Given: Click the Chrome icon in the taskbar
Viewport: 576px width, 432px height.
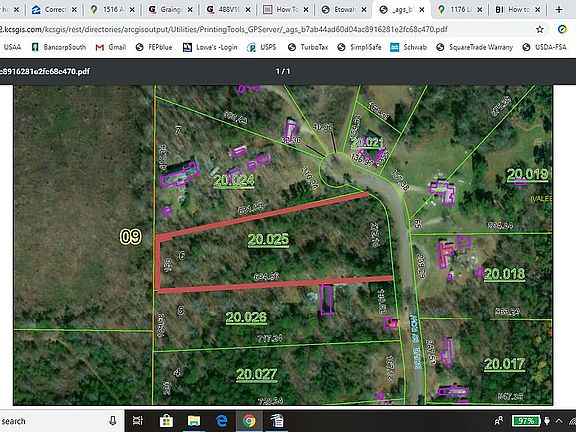Looking at the screenshot, I should (x=249, y=421).
